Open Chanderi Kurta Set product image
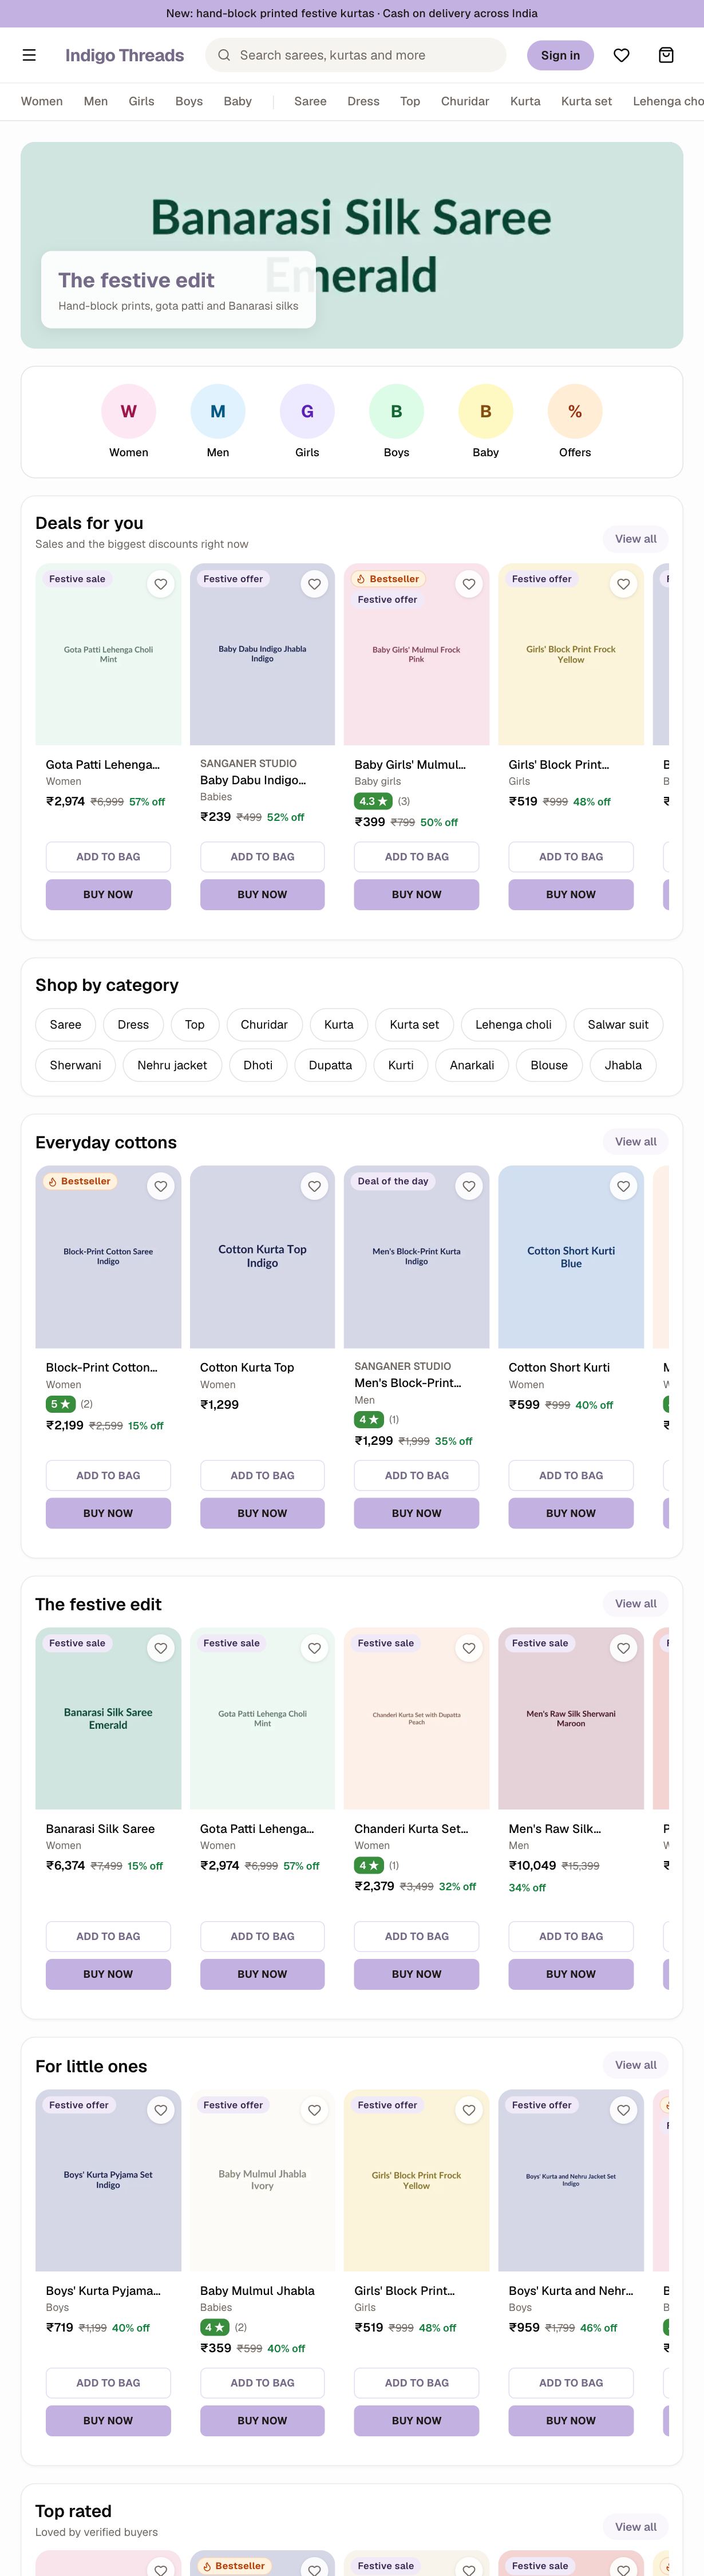The image size is (704, 2576). click(417, 1719)
